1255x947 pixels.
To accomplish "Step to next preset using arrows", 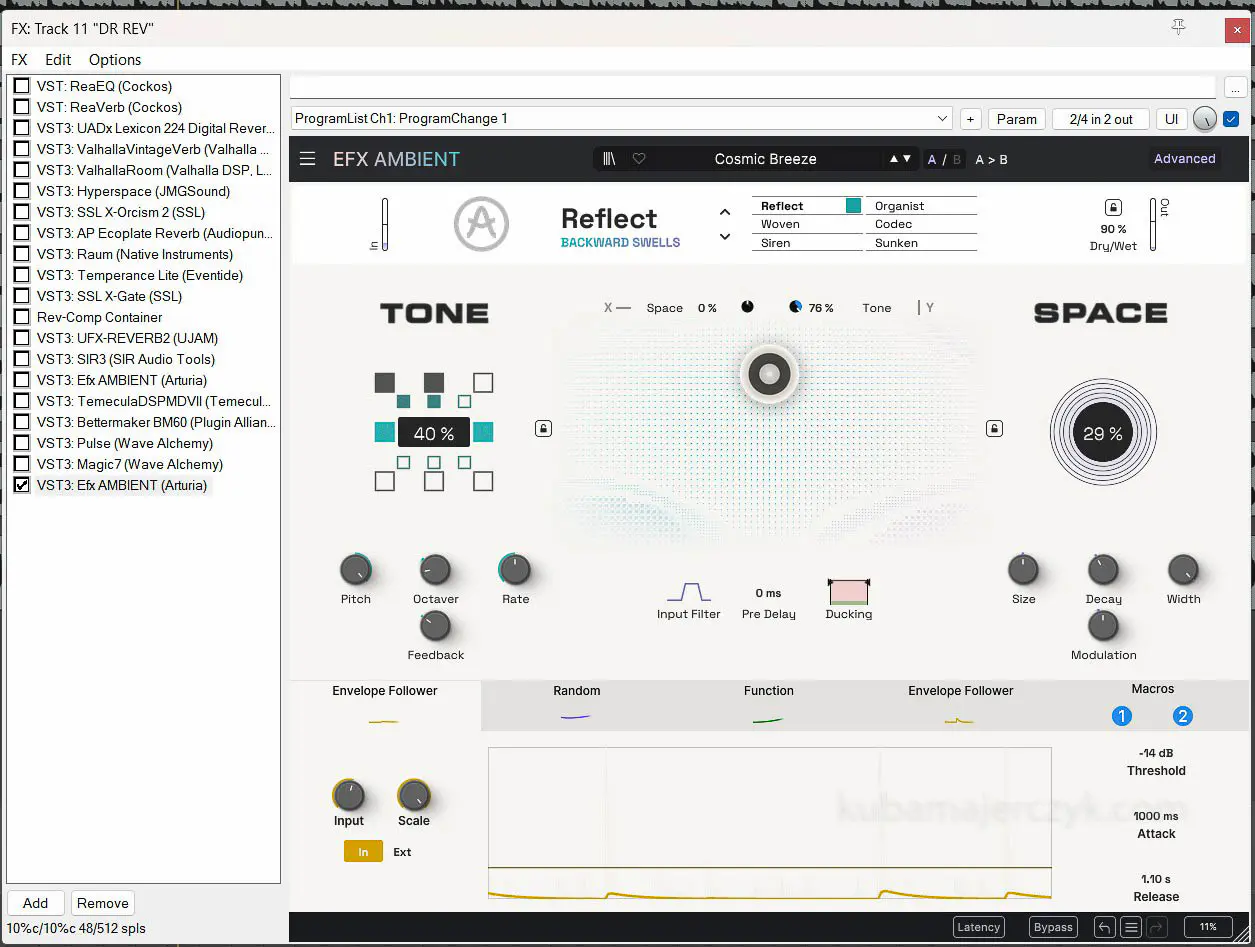I will [906, 159].
